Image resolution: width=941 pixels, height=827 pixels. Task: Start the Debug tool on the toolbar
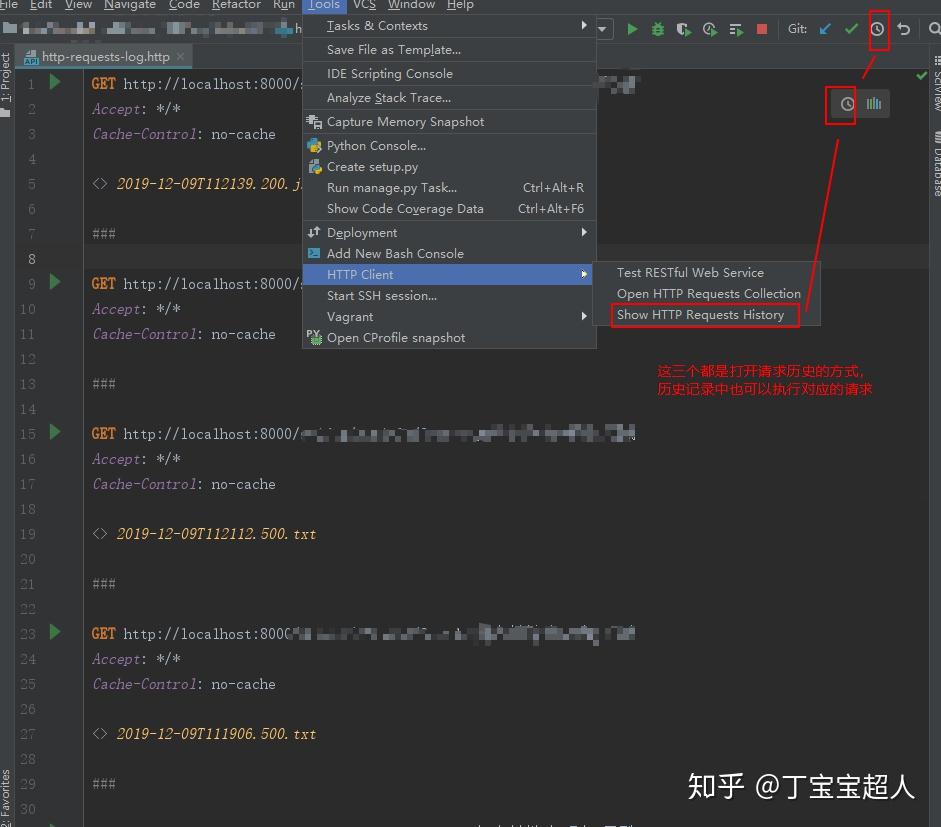[658, 29]
